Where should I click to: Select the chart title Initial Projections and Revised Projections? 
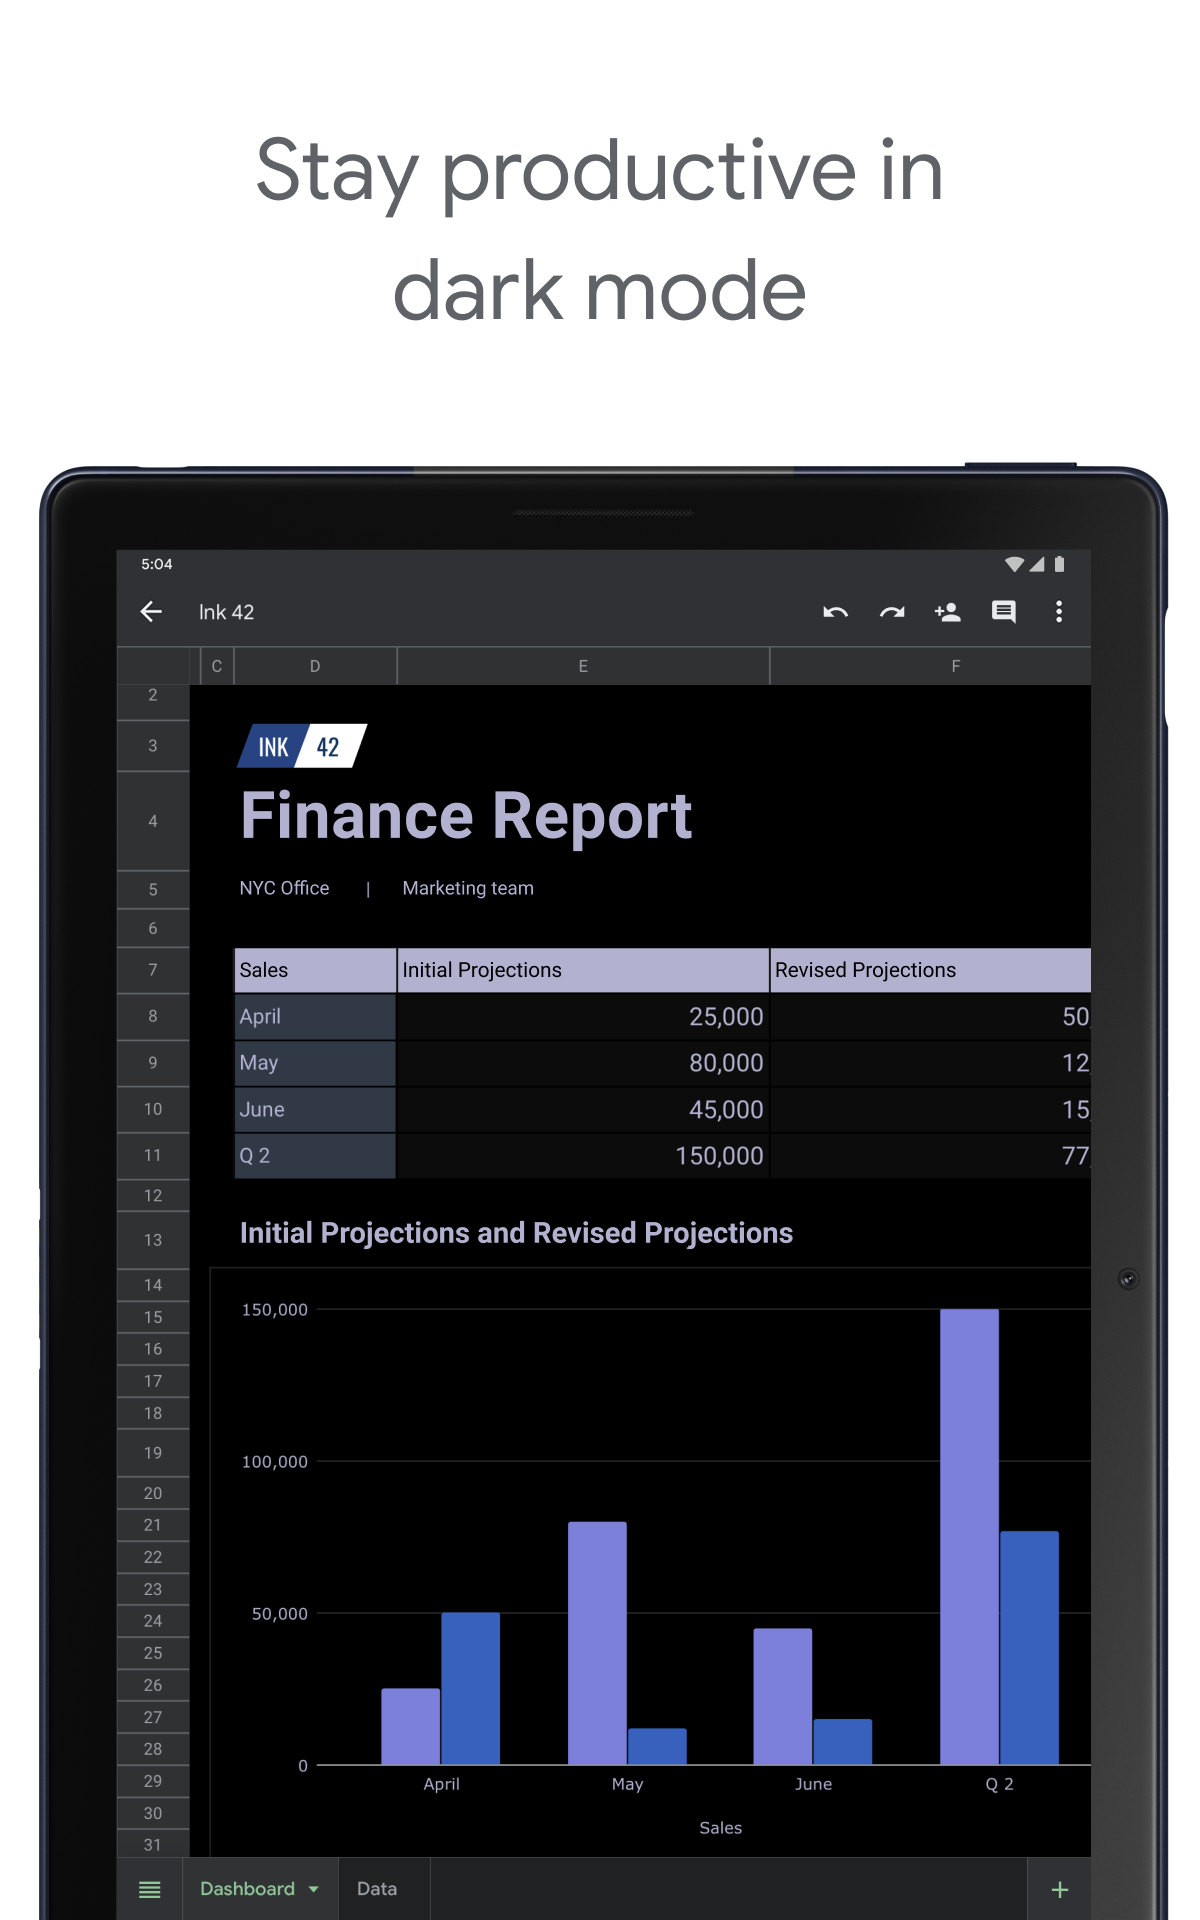tap(516, 1233)
